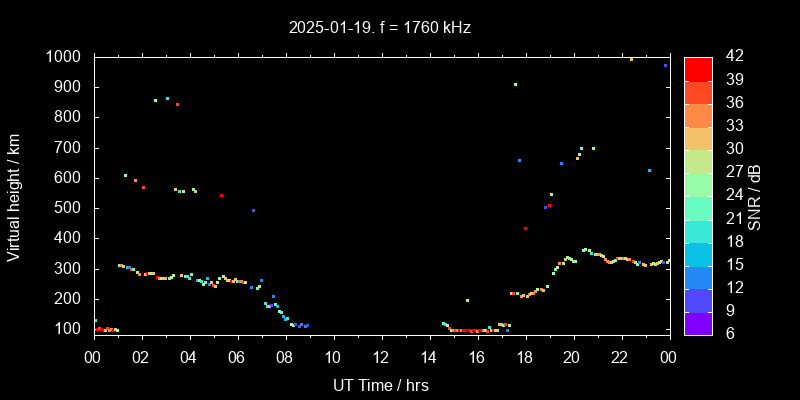The image size is (800, 400).
Task: Click the turquoise 18–21 dB colorbar segment
Action: tap(698, 230)
